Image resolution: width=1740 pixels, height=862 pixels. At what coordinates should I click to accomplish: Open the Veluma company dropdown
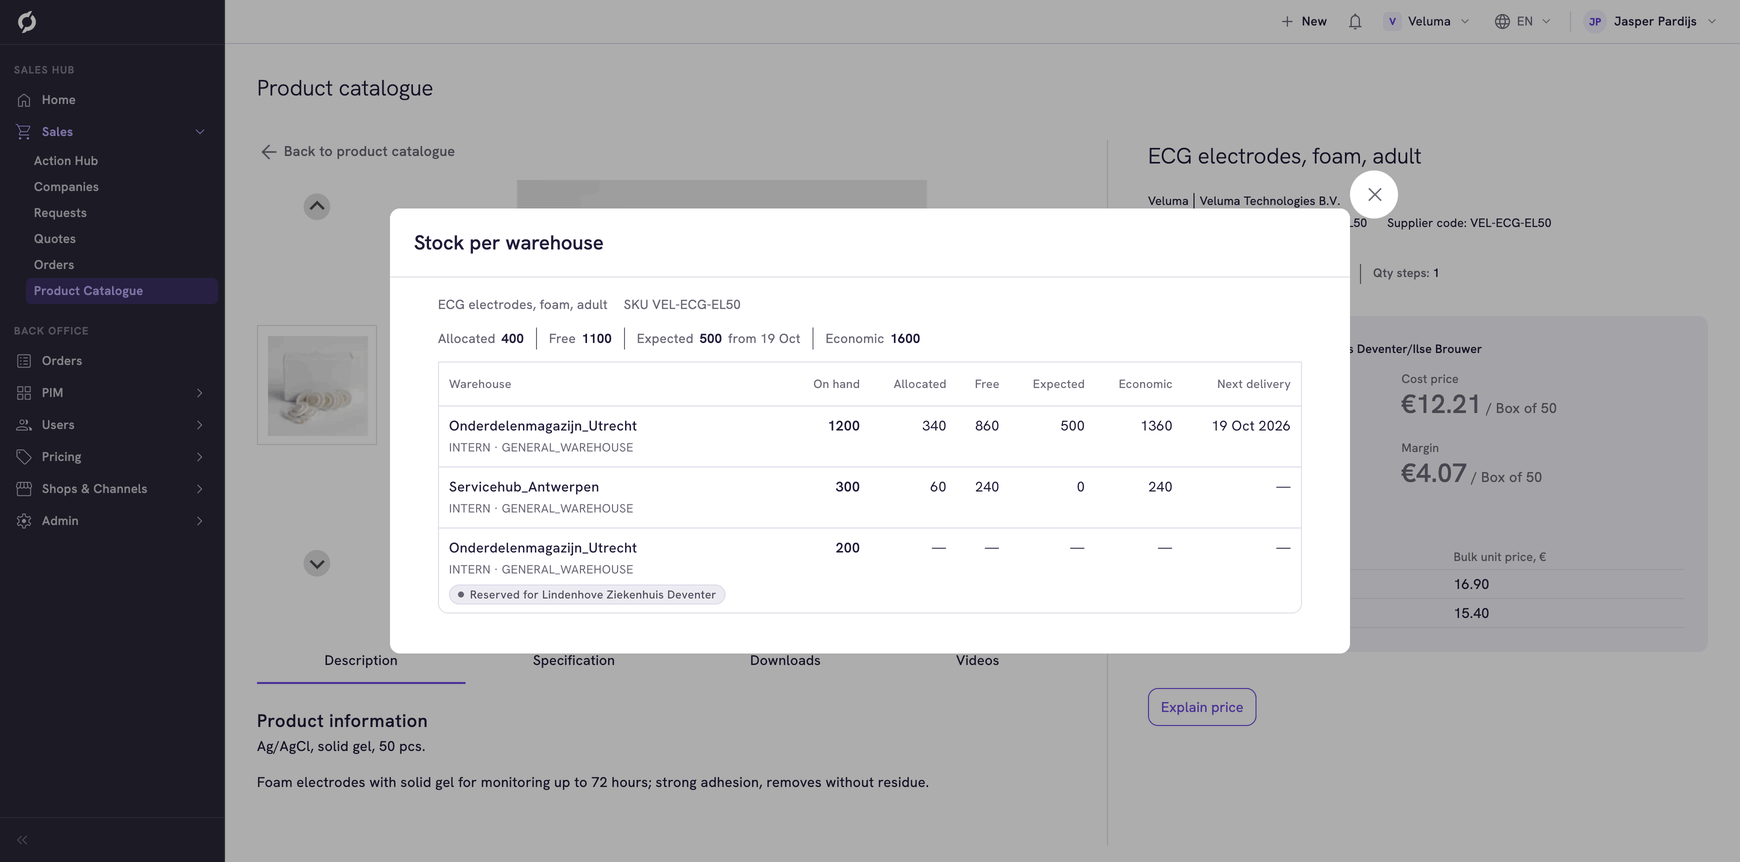pyautogui.click(x=1427, y=21)
